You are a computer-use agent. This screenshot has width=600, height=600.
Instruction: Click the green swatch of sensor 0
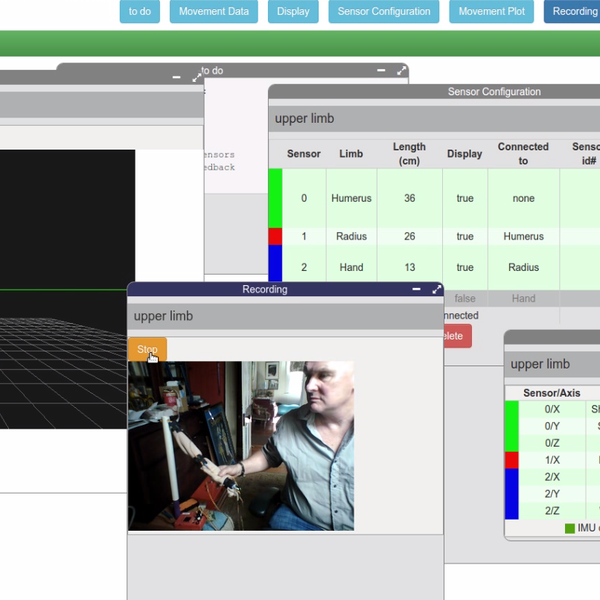(x=275, y=198)
